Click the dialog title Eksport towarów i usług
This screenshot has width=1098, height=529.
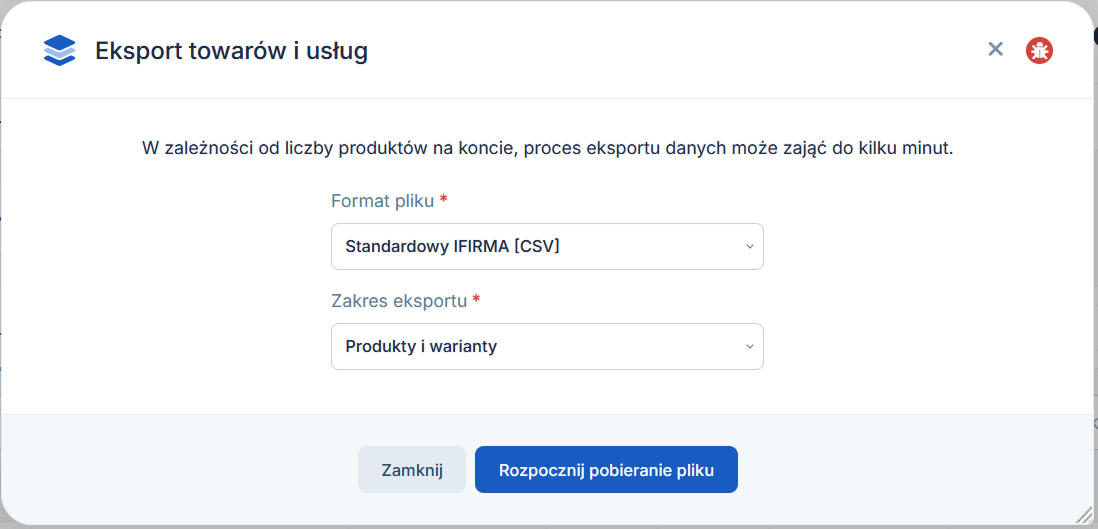231,51
